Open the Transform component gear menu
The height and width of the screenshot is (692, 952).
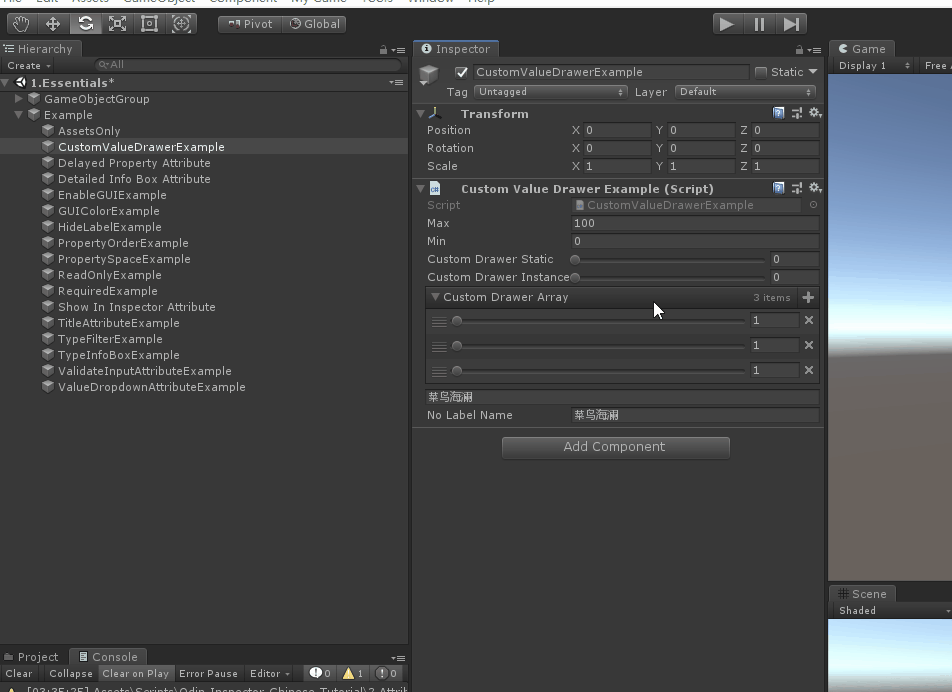point(815,114)
